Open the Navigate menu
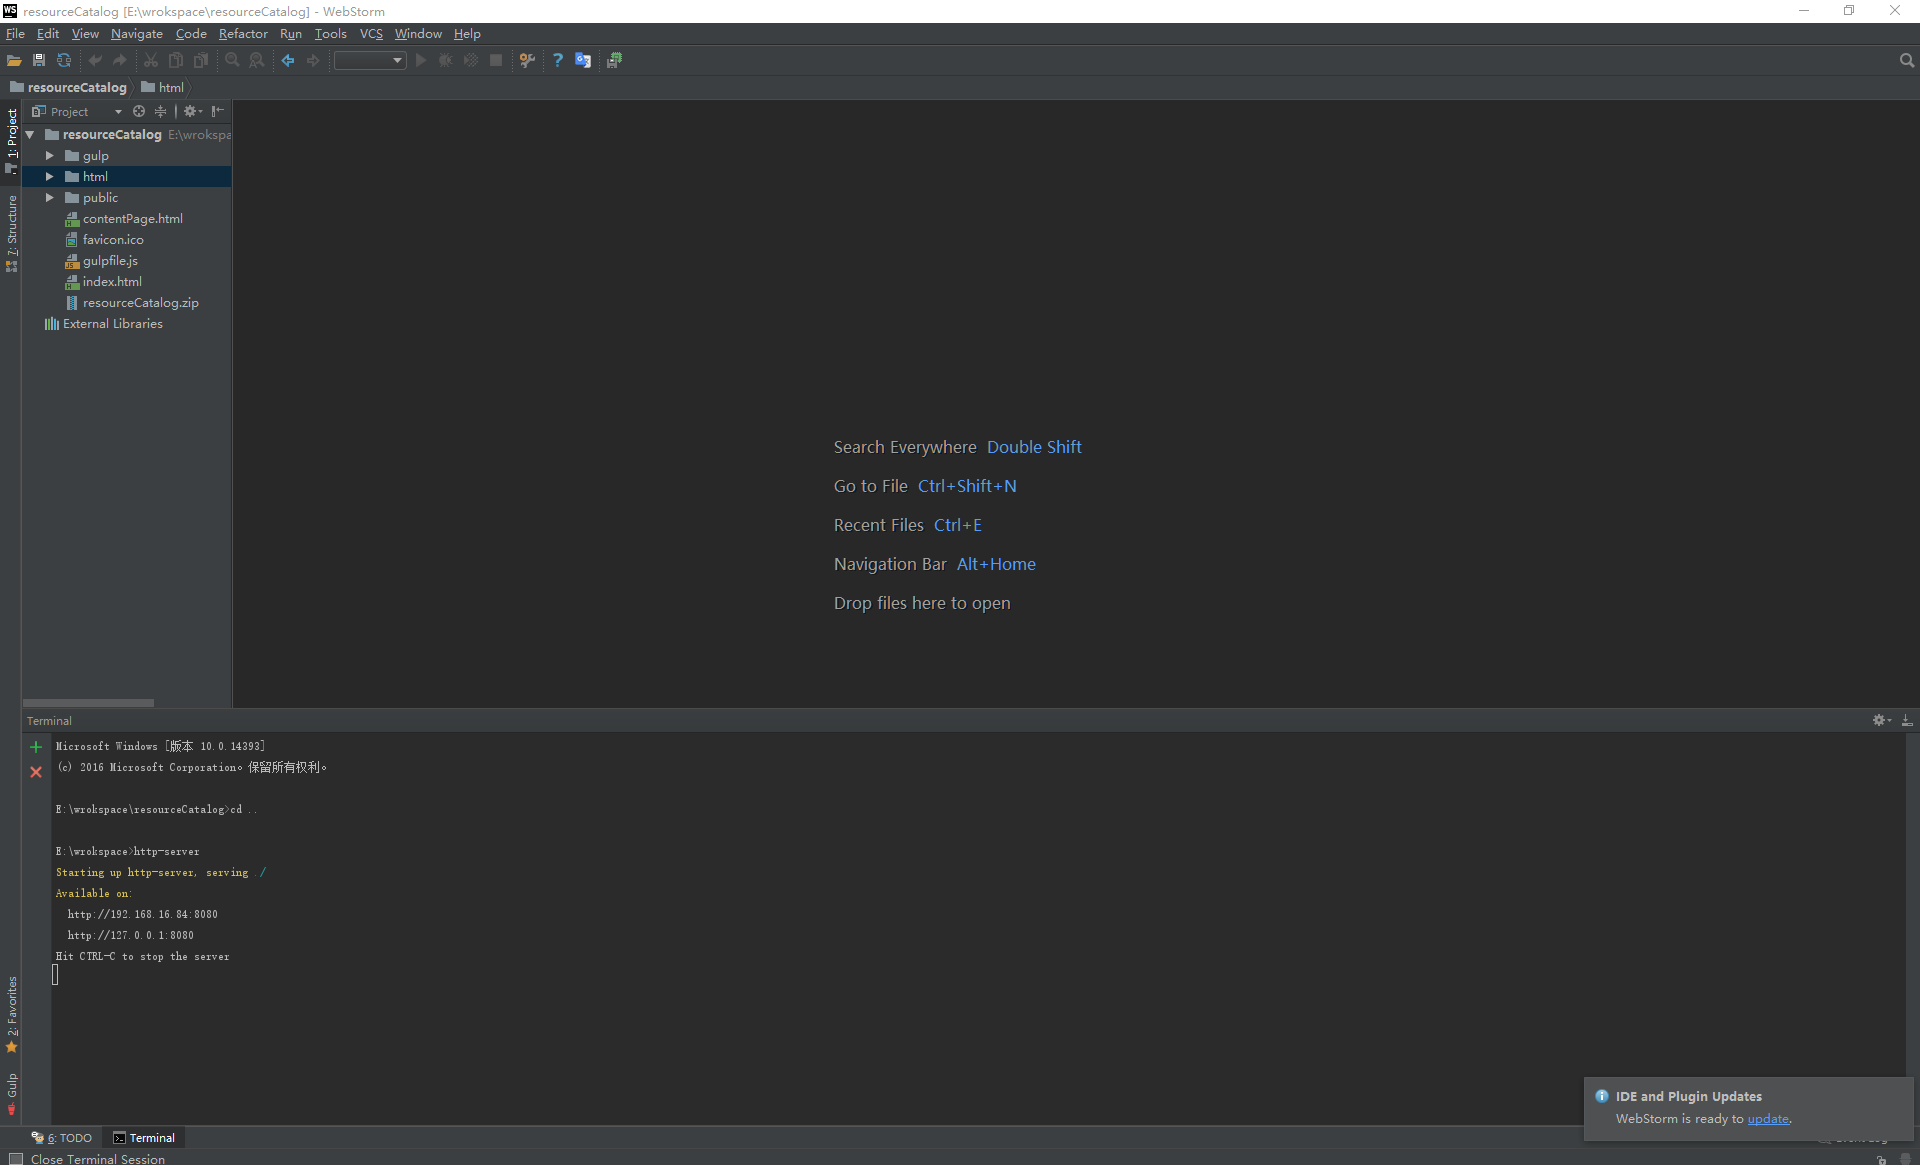The width and height of the screenshot is (1920, 1165). 137,33
